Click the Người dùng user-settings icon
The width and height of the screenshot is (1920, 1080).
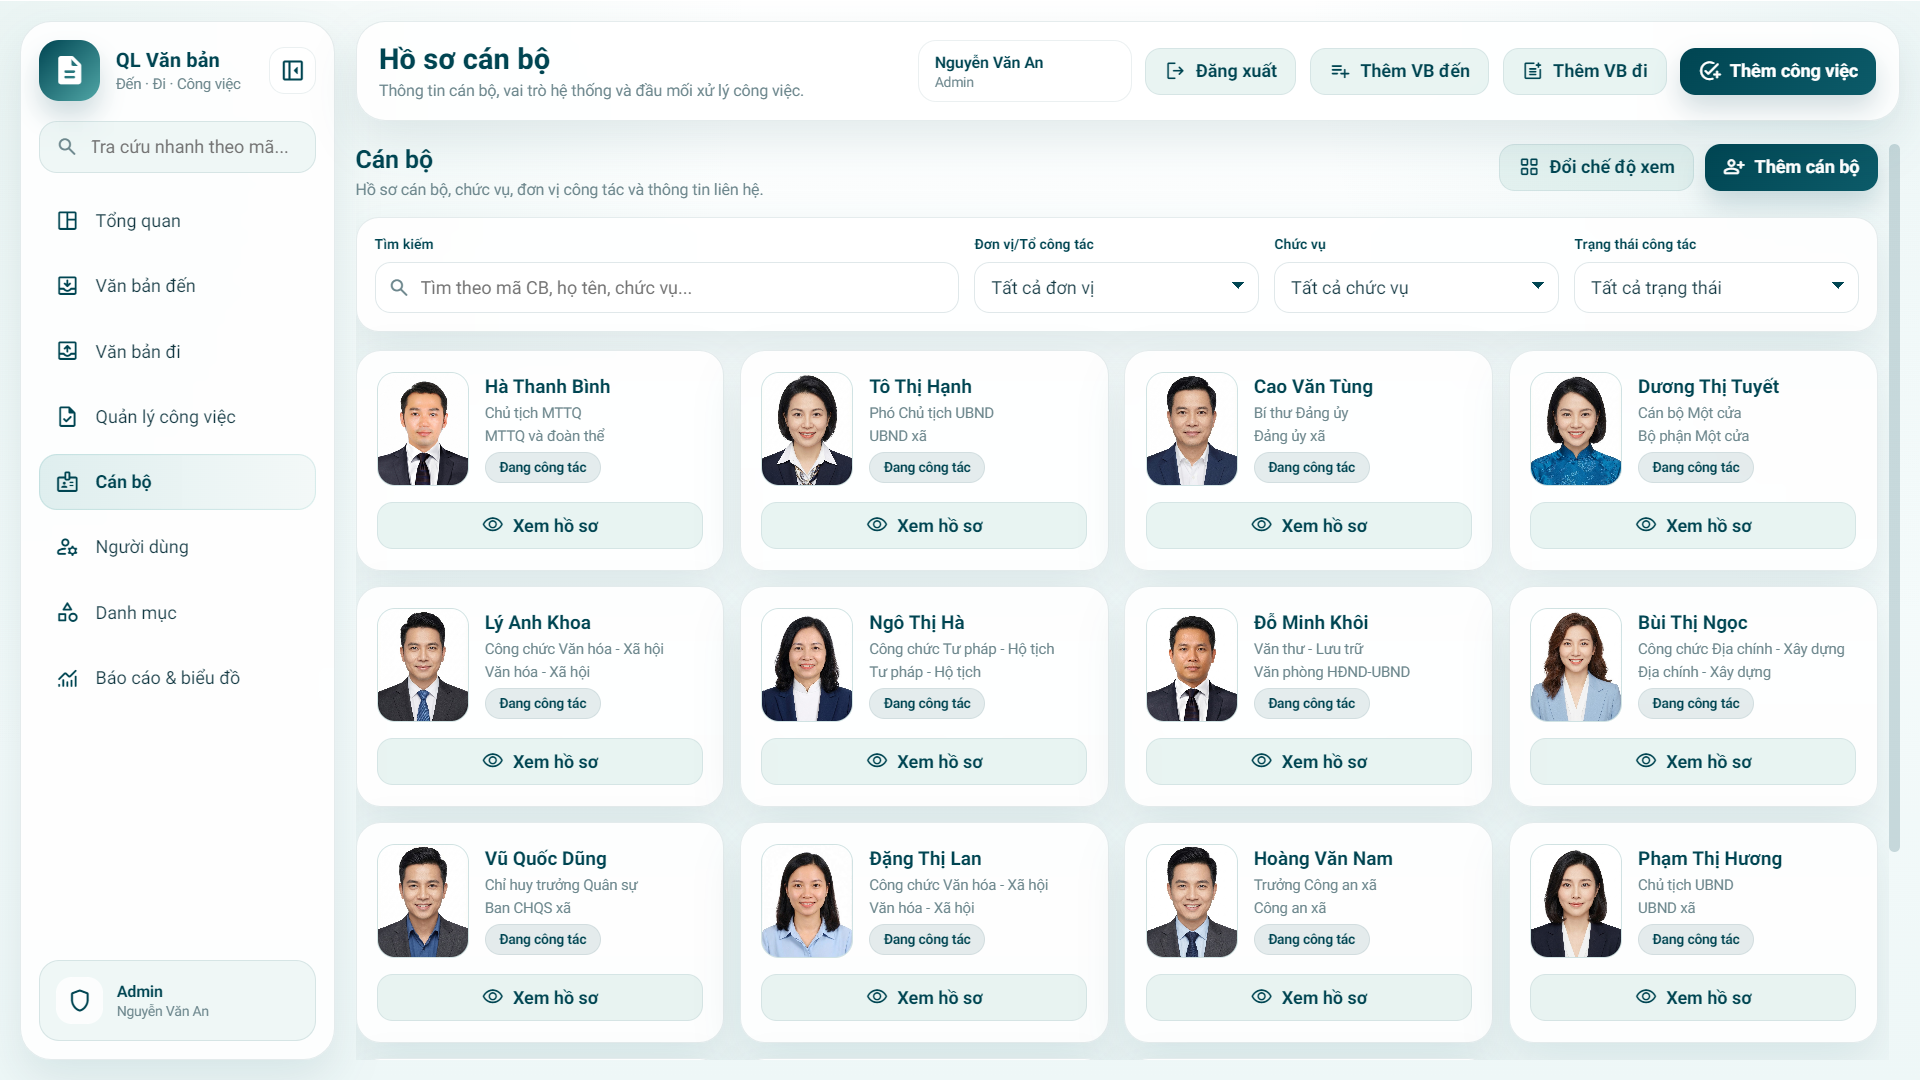[x=67, y=547]
